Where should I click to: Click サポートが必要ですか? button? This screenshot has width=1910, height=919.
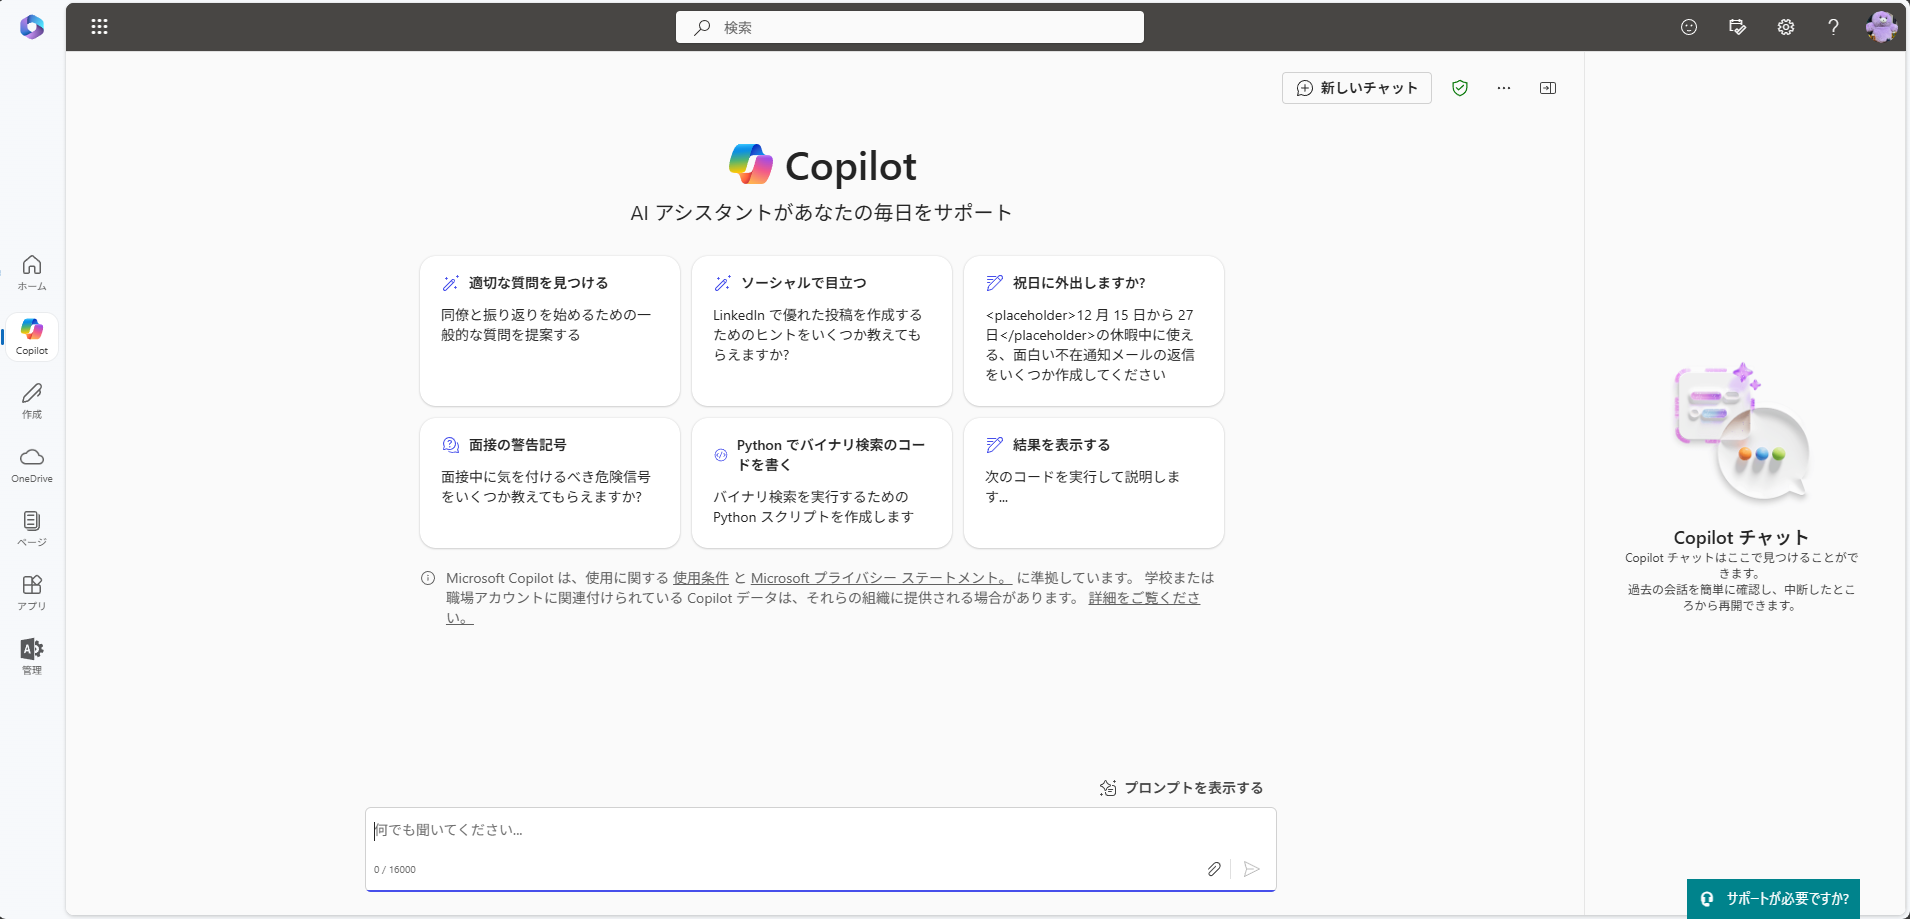click(1773, 898)
